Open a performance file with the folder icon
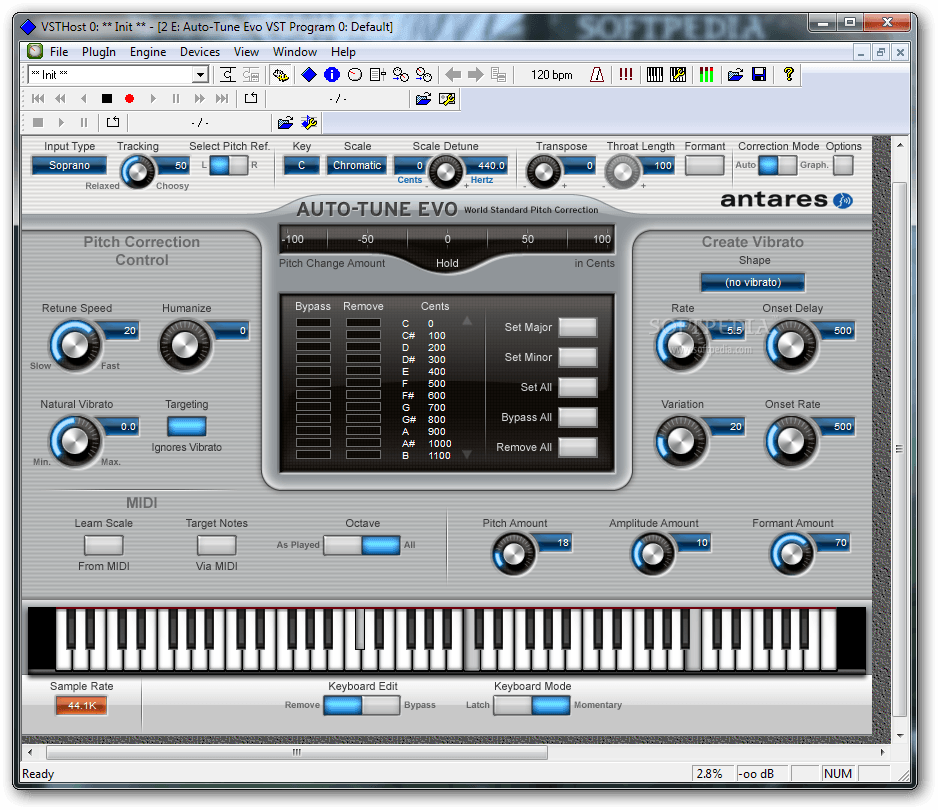Viewport: 938px width, 810px height. point(737,74)
